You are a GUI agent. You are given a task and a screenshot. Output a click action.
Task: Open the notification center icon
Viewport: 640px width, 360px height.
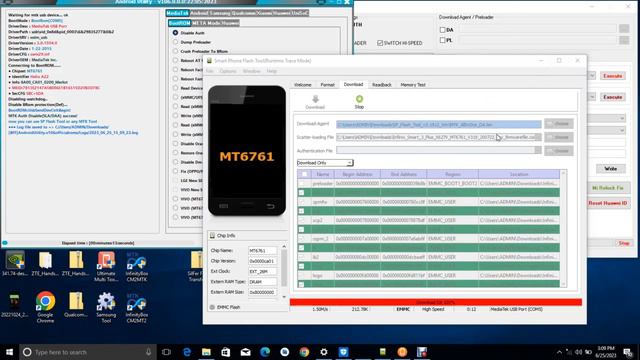coord(628,352)
